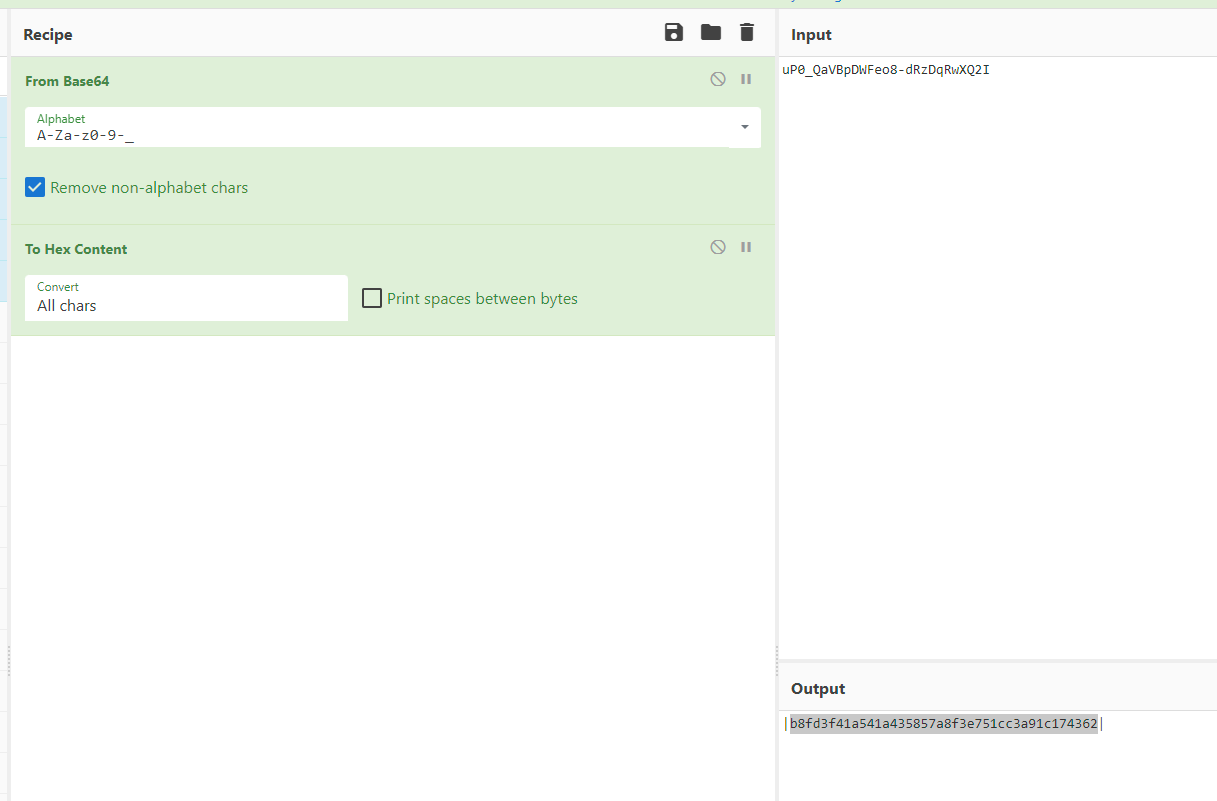Set breakpoint on From Base64 operation

point(746,79)
